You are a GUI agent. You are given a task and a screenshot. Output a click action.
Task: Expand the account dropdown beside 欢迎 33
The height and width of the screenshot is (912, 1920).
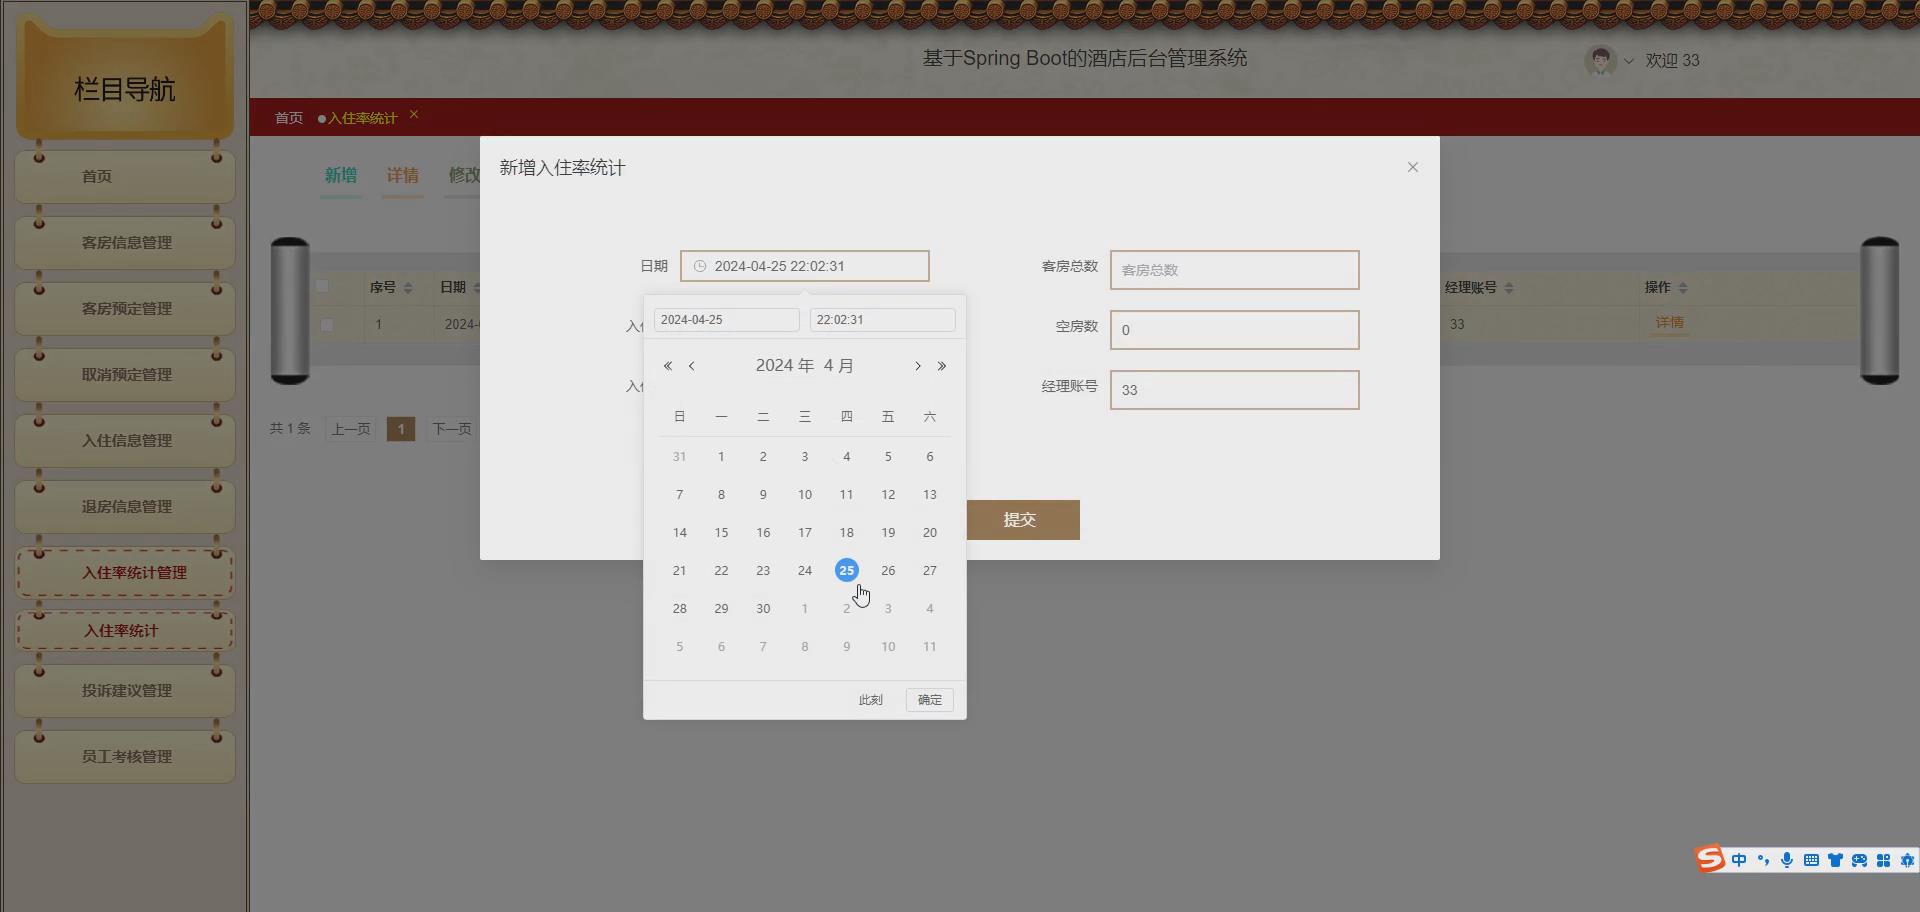click(x=1630, y=61)
